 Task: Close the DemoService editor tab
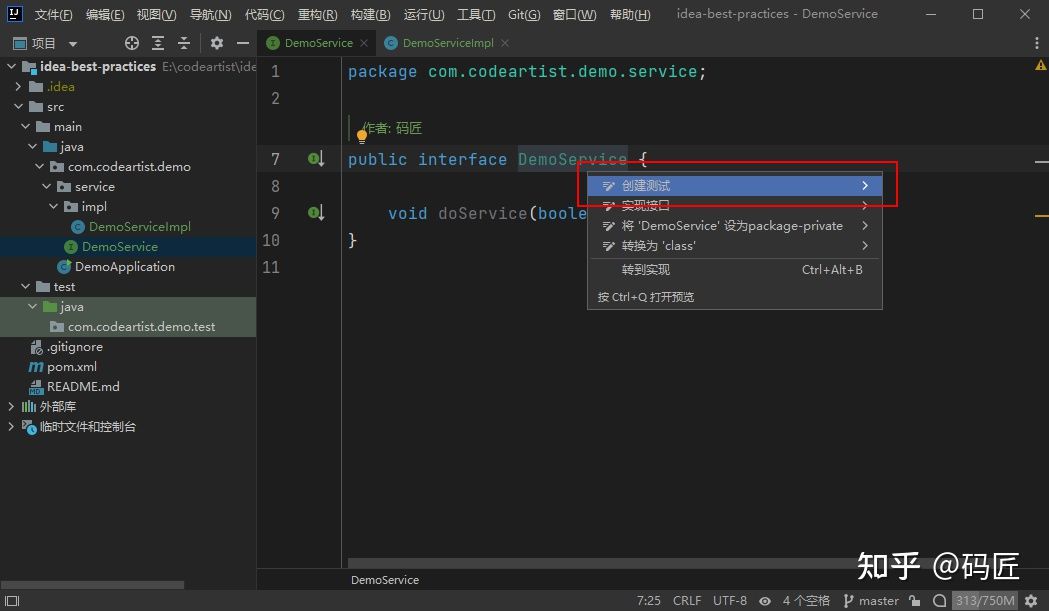pos(364,43)
